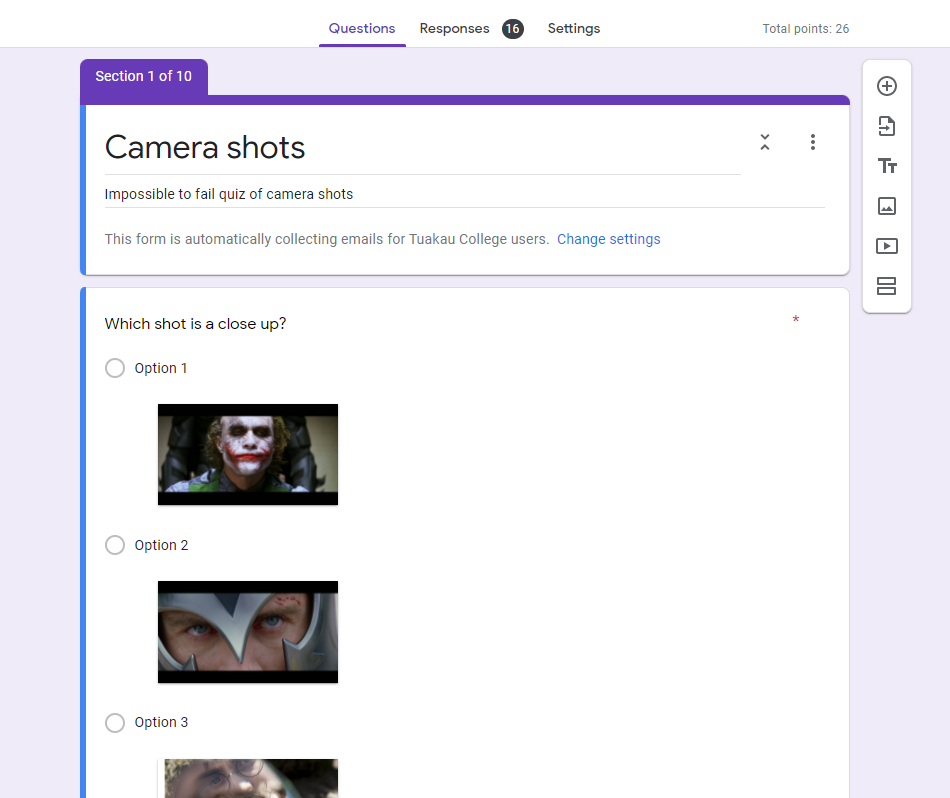
Task: Click the Add question plus icon
Action: 886,86
